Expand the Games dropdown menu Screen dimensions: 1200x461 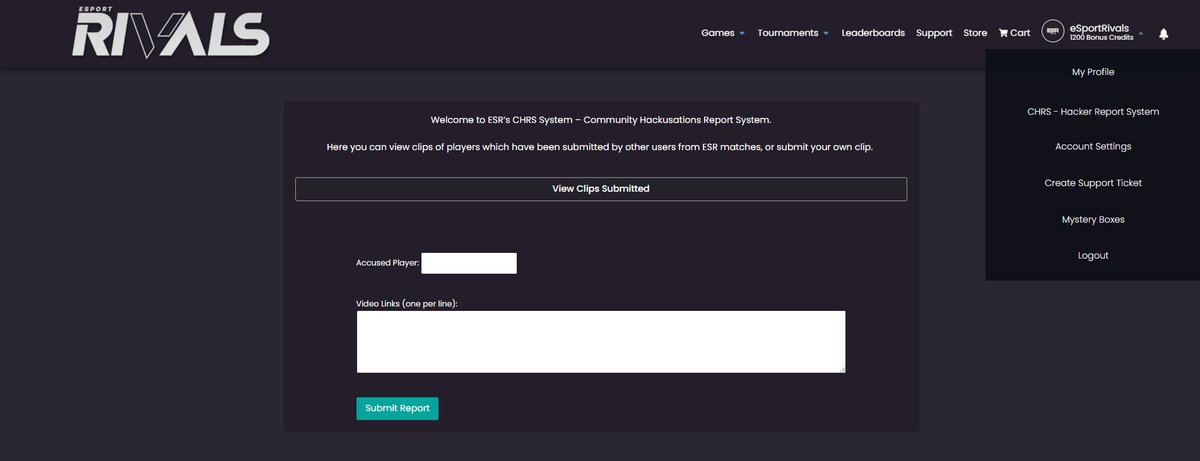tap(723, 33)
